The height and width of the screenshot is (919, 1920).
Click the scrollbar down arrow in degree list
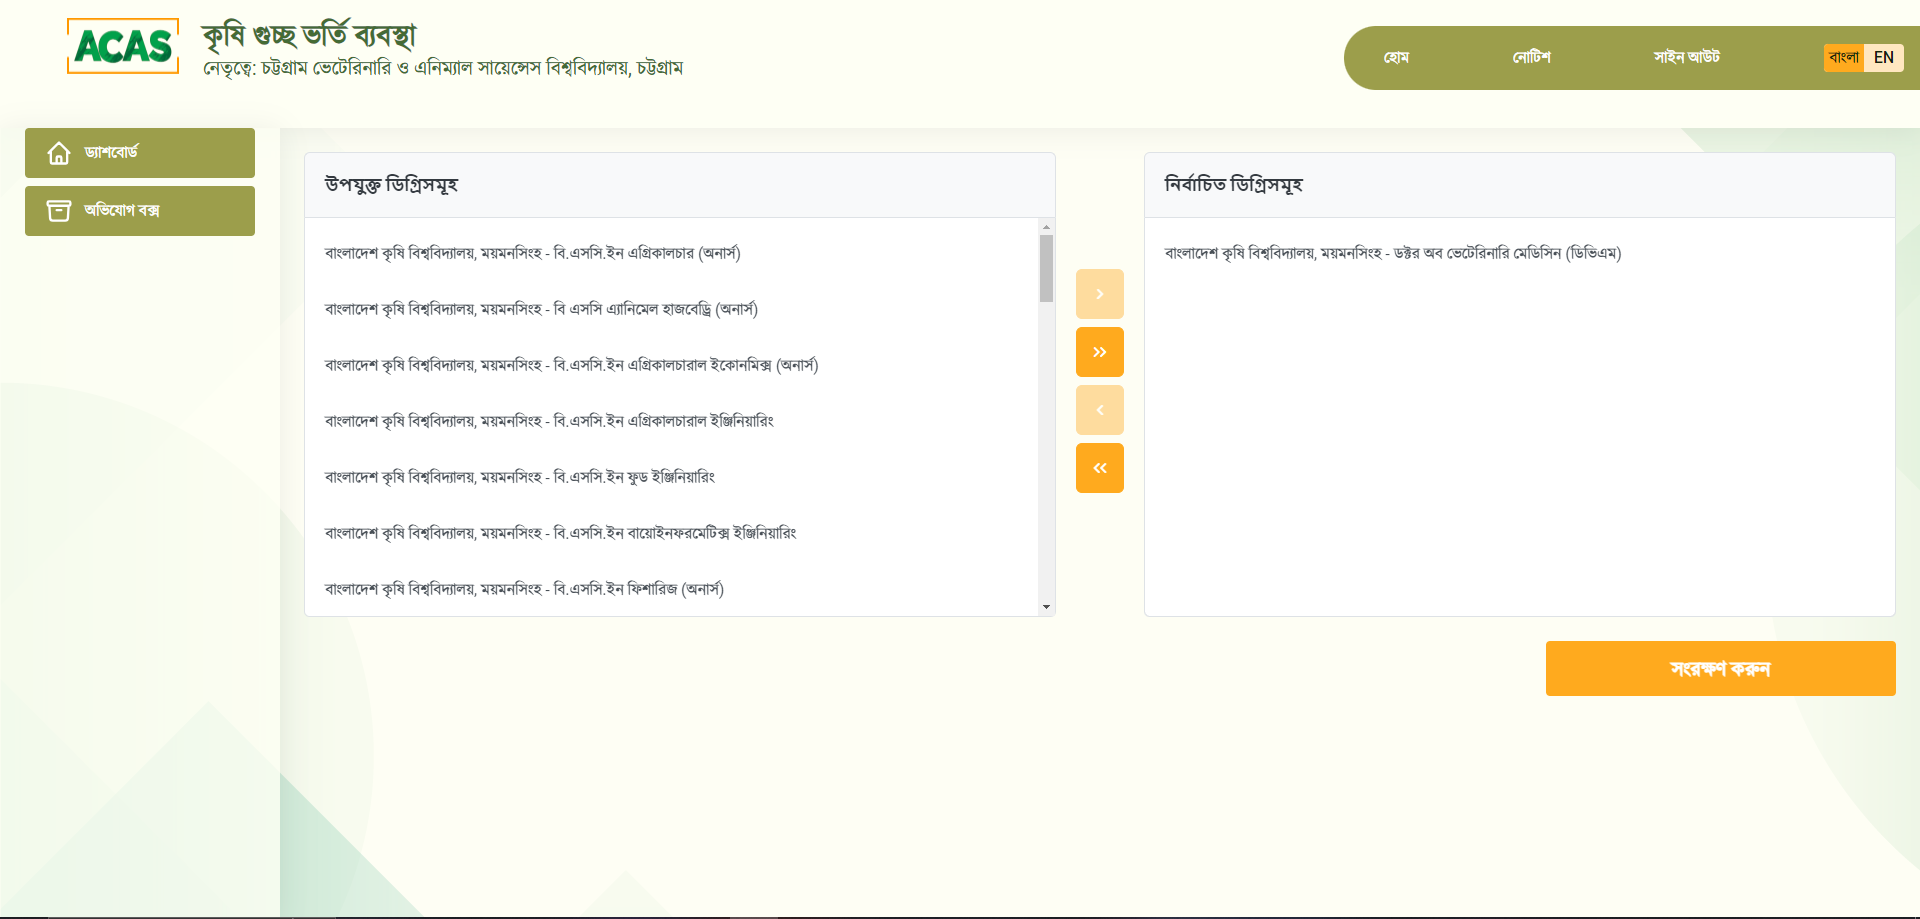[1046, 607]
